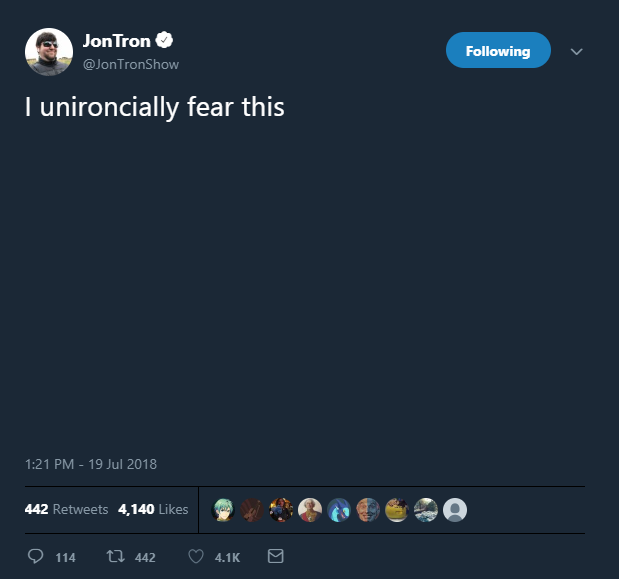Retweet using the retweet arrows icon

(116, 557)
